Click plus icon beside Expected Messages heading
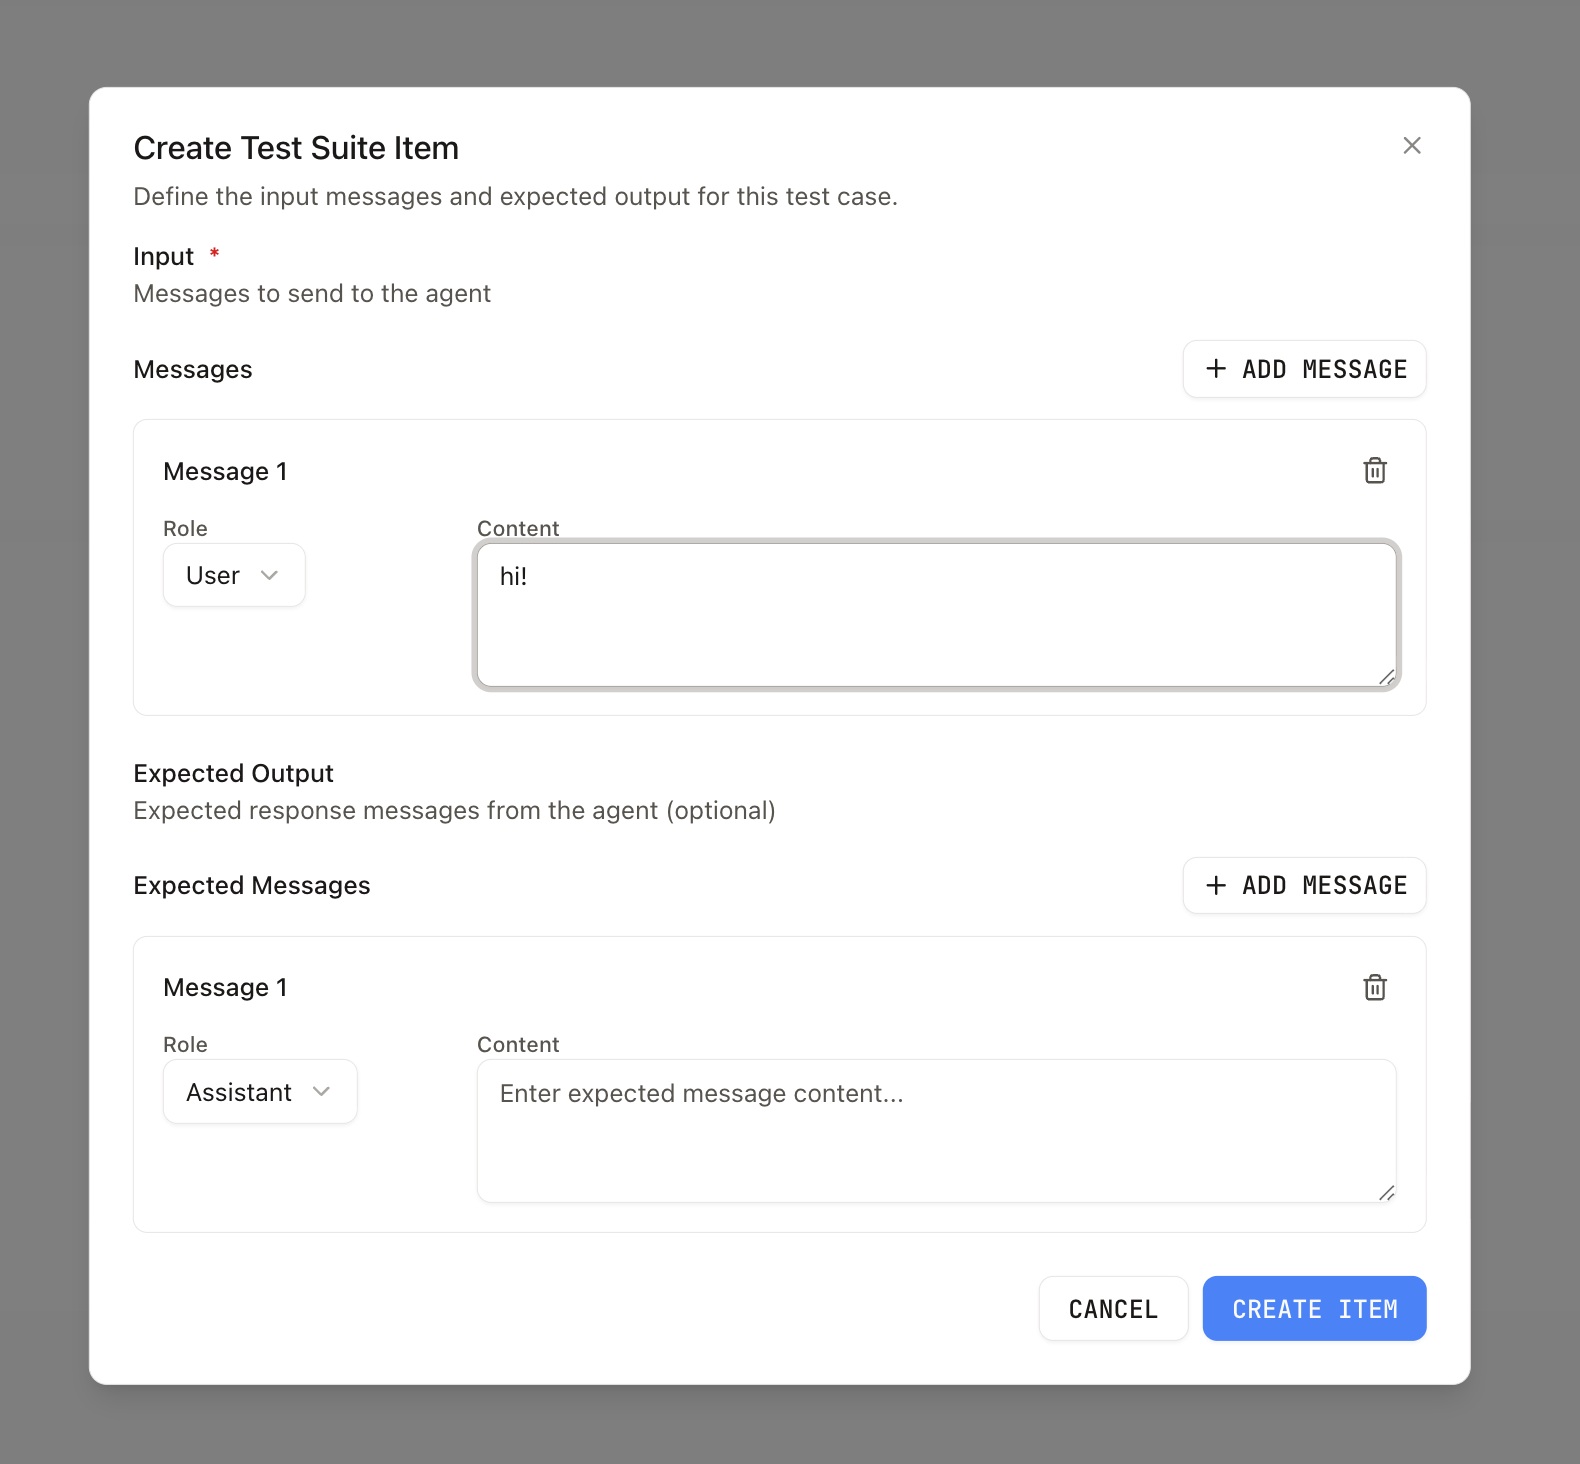The image size is (1580, 1464). click(x=1216, y=886)
